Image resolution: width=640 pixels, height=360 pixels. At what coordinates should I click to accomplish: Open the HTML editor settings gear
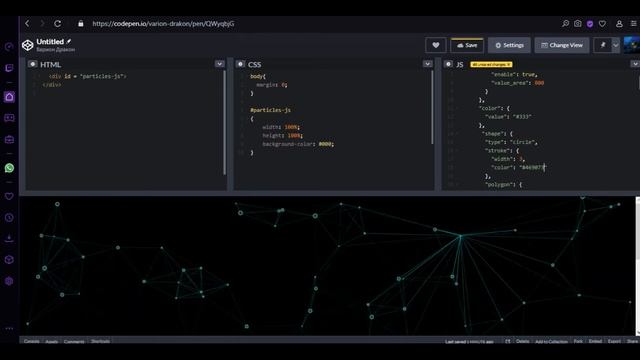click(x=33, y=64)
